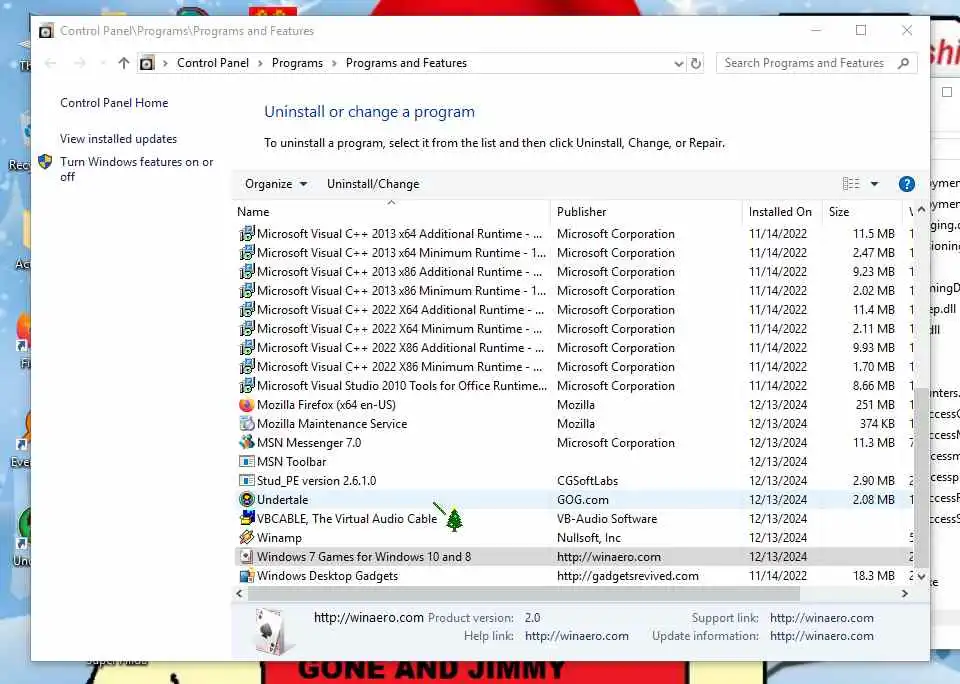Click the Undertale program icon
This screenshot has height=684, width=960.
click(247, 500)
